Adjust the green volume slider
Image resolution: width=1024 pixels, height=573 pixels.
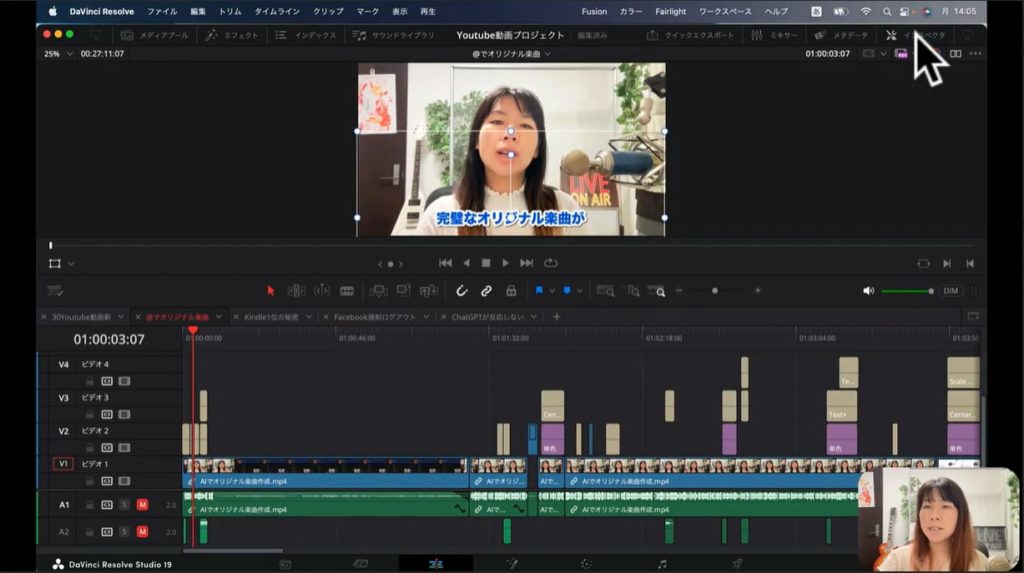click(906, 291)
